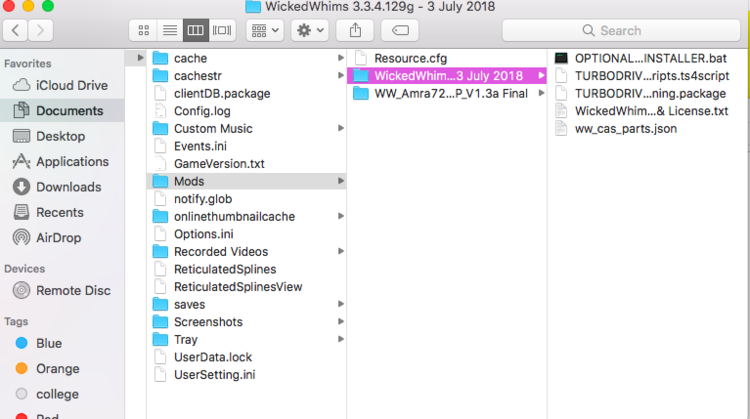Select the WickedWhim...& License.txt file
750x419 pixels.
pos(649,111)
